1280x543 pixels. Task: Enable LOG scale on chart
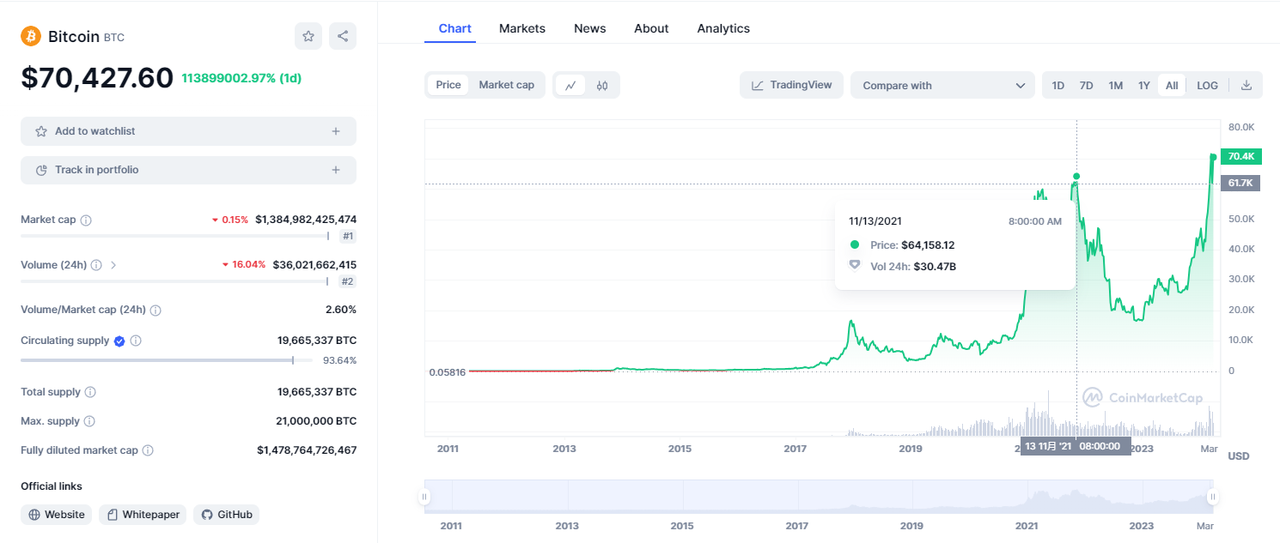(x=1207, y=85)
